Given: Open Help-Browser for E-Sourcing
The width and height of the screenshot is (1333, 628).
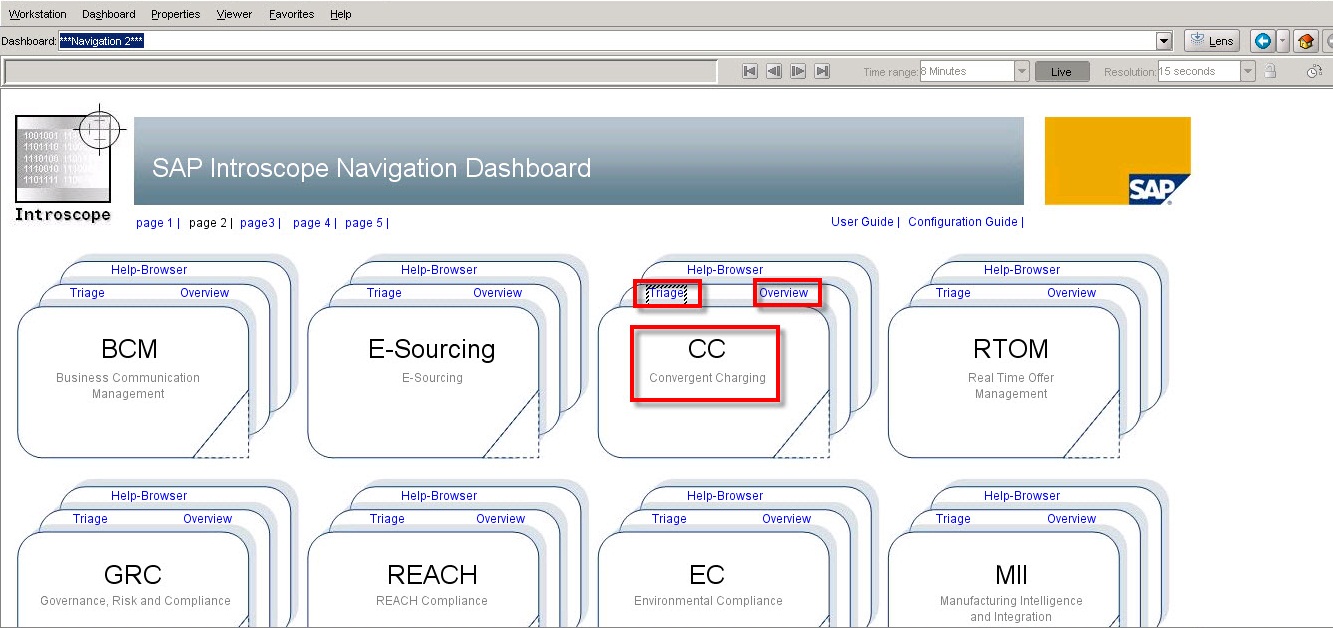Looking at the screenshot, I should tap(439, 270).
